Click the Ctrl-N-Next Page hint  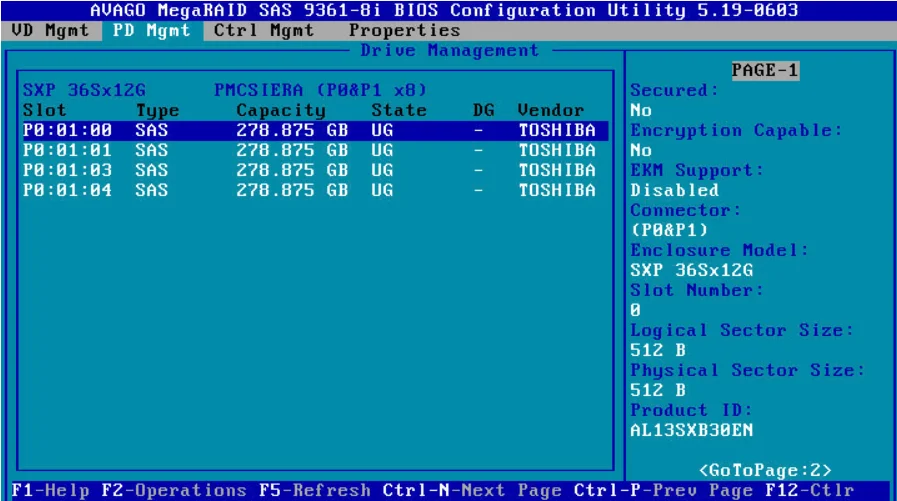coord(472,491)
